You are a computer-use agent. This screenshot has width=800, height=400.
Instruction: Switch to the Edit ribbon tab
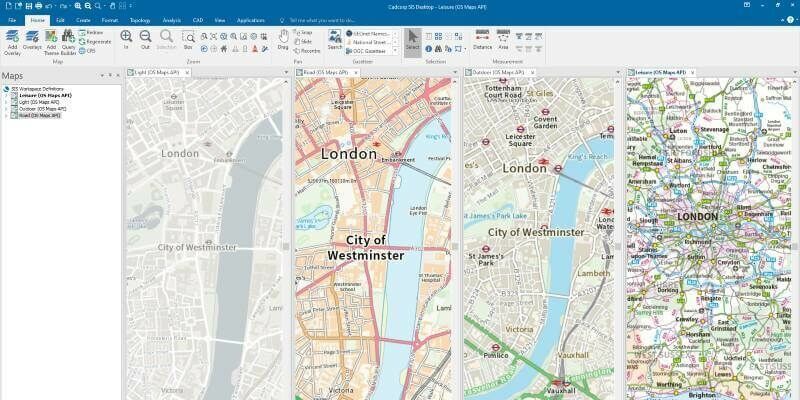coord(61,20)
